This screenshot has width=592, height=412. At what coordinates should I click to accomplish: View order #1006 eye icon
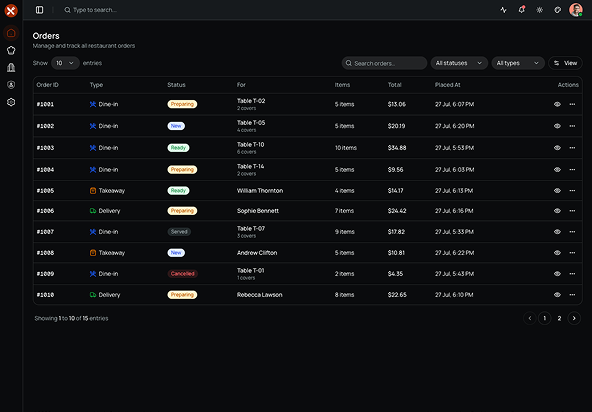(557, 211)
